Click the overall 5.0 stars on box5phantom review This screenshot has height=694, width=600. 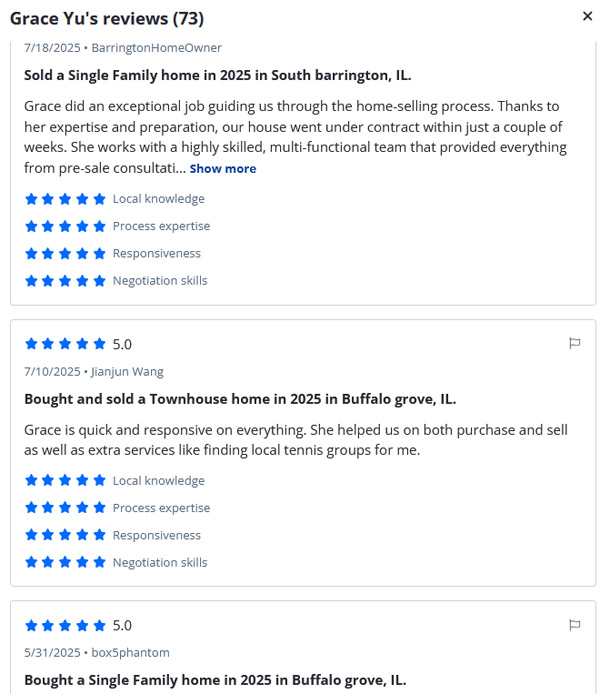(65, 626)
